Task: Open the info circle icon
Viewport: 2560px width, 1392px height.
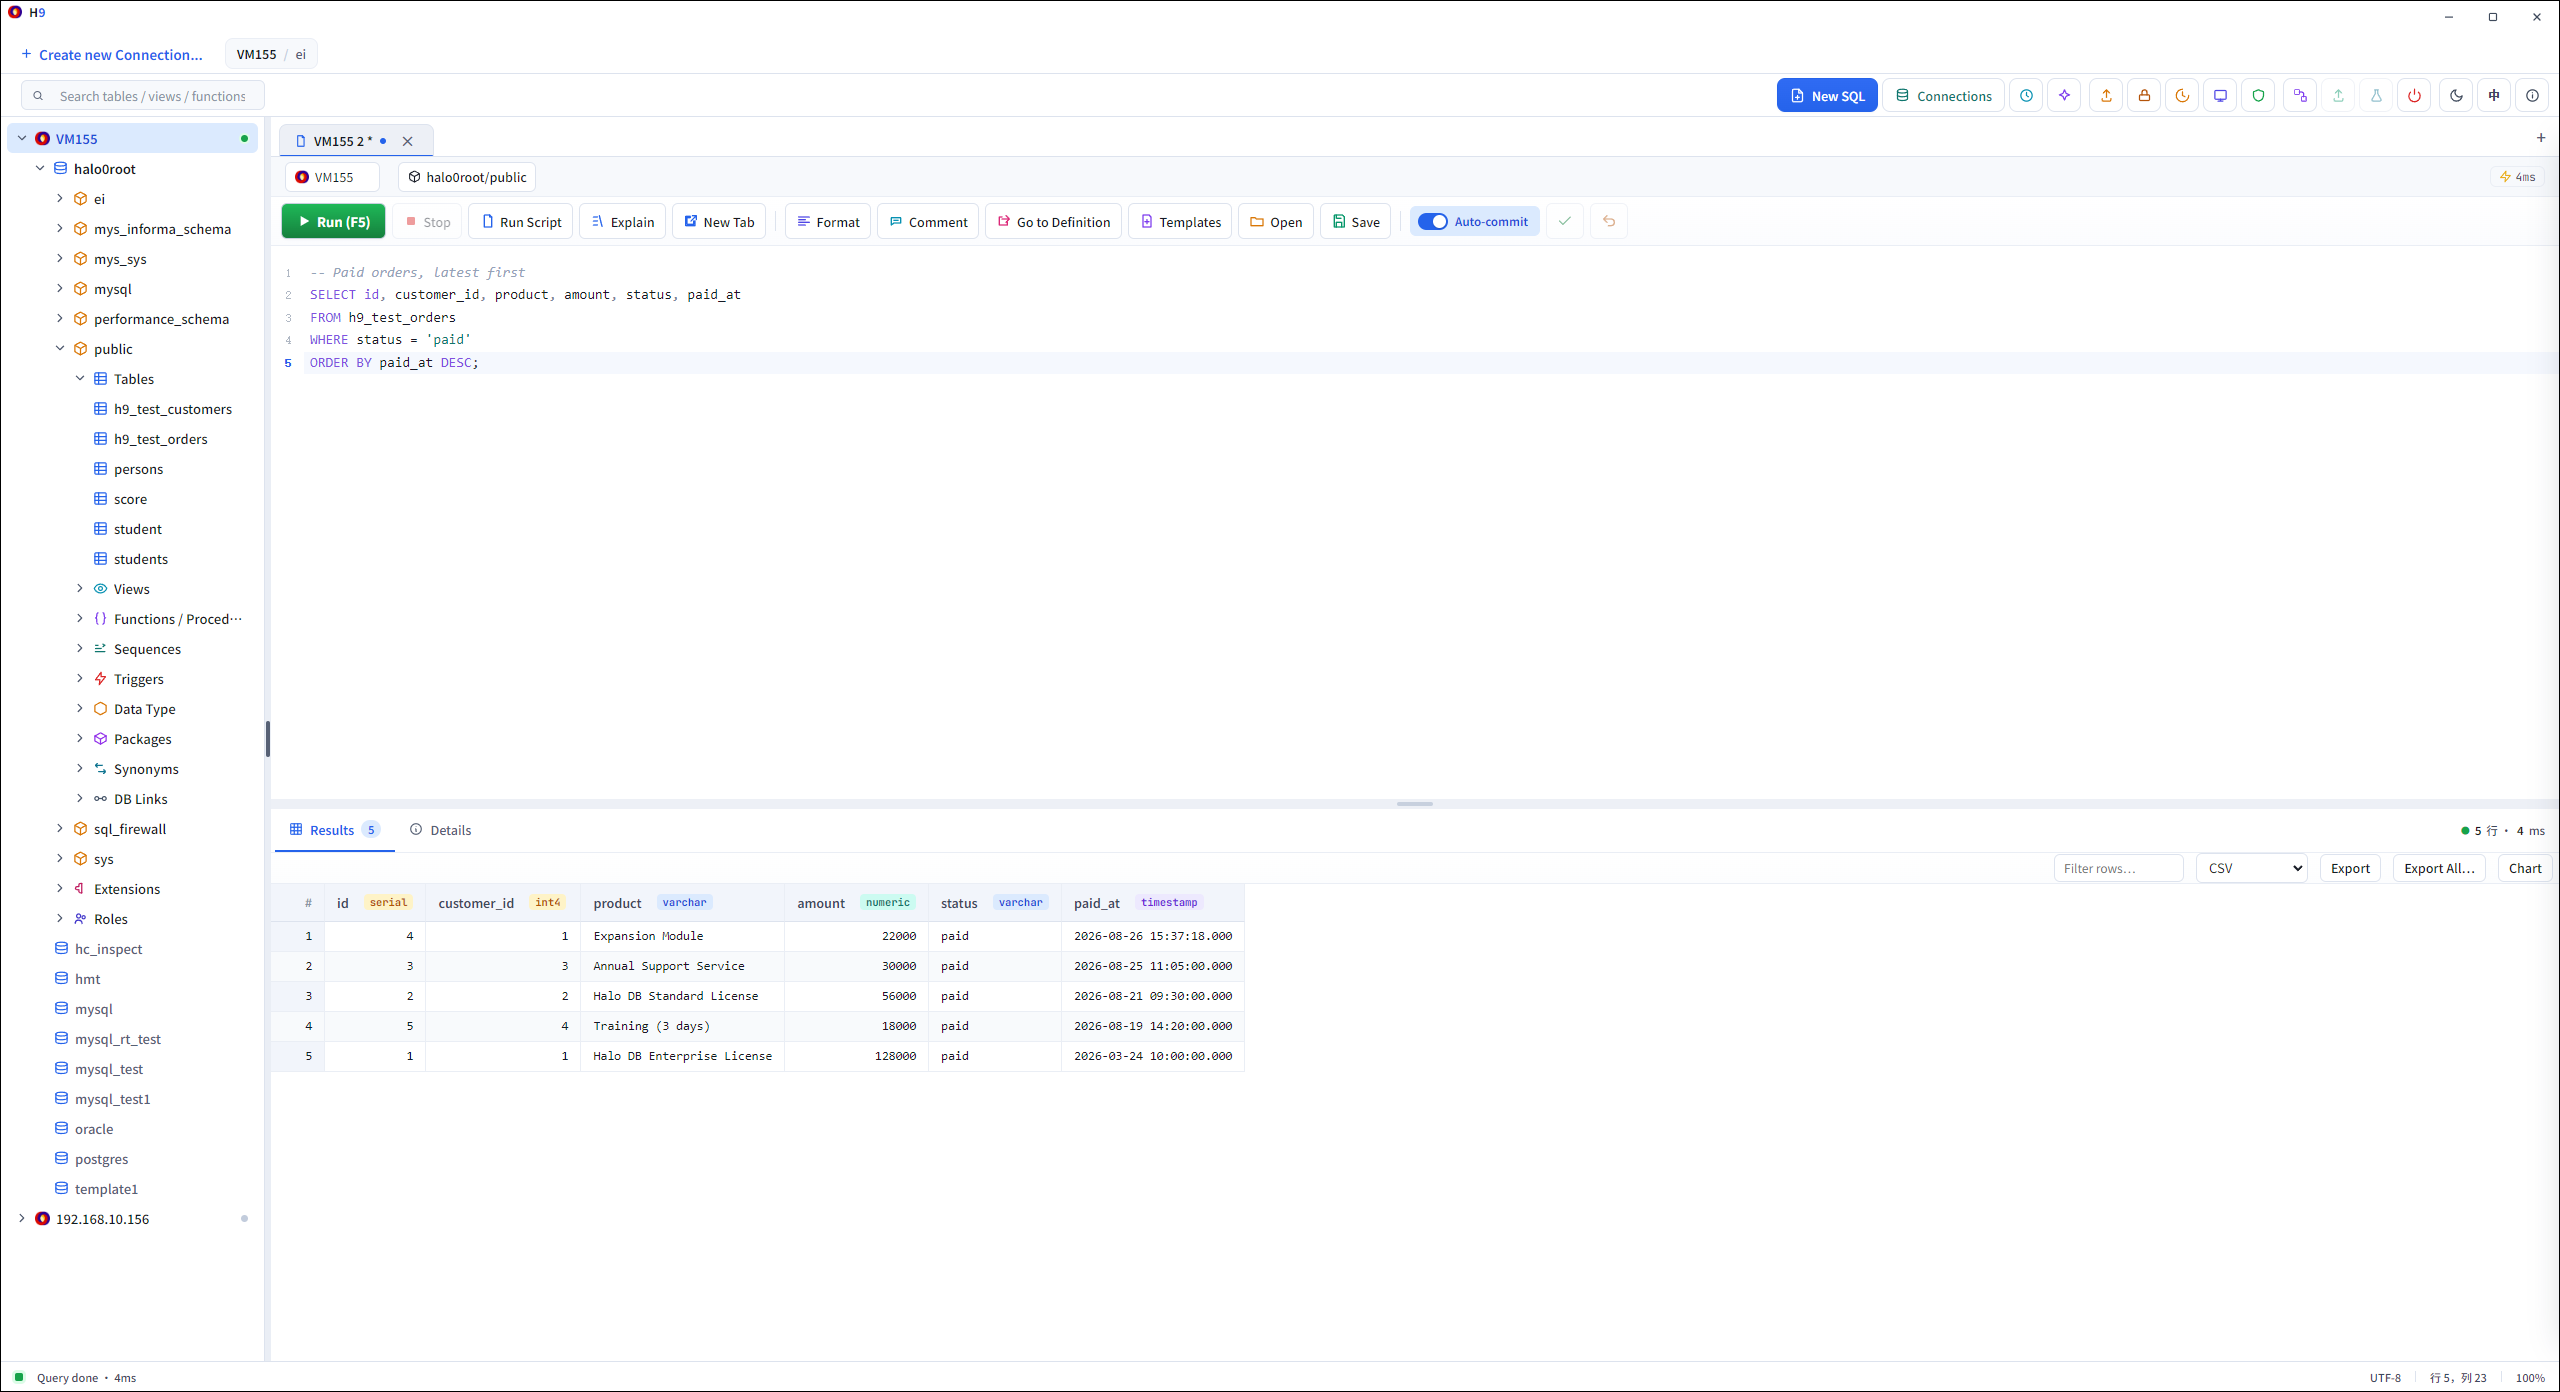Action: point(2532,96)
